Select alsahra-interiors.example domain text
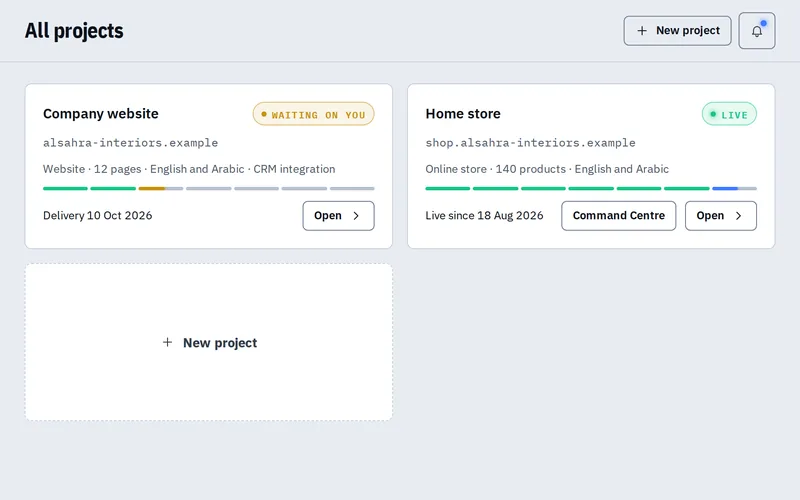The height and width of the screenshot is (500, 800). pos(130,143)
